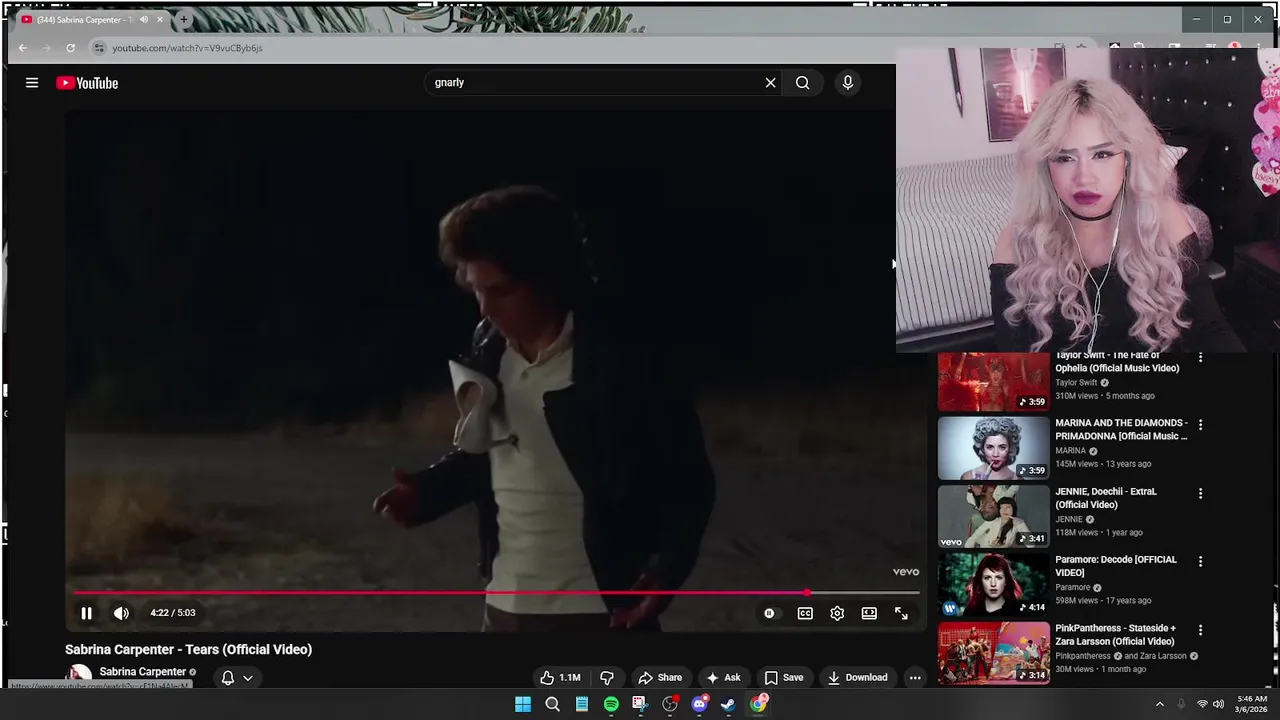Open the Windows Start menu
This screenshot has height=720, width=1280.
tap(522, 704)
